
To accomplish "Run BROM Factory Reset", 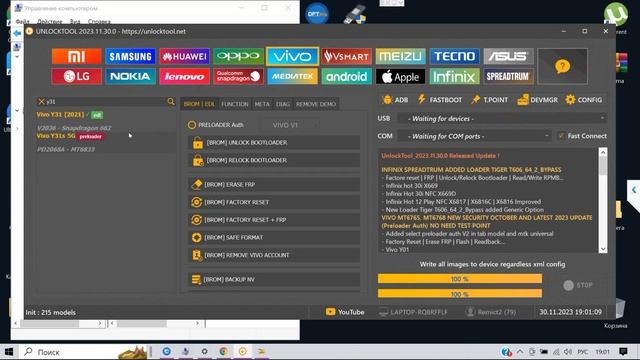I will 274,202.
